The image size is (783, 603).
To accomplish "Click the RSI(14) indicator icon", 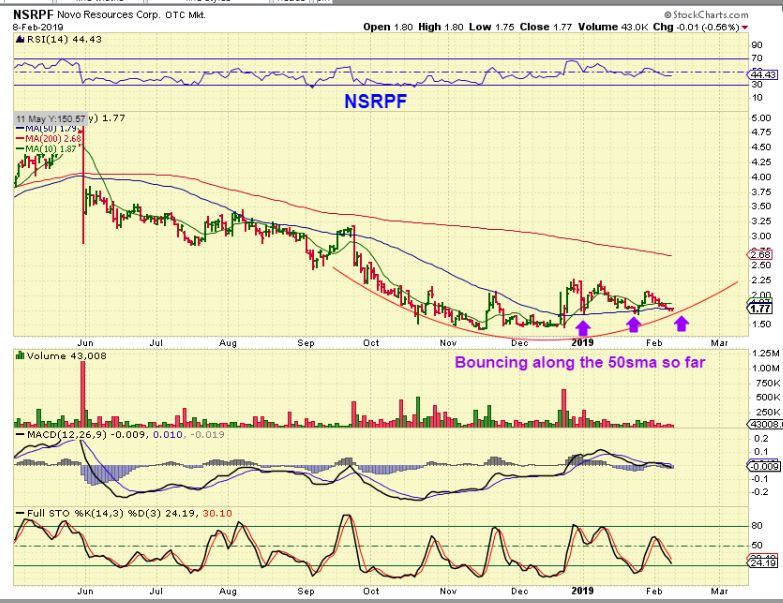I will pos(20,39).
